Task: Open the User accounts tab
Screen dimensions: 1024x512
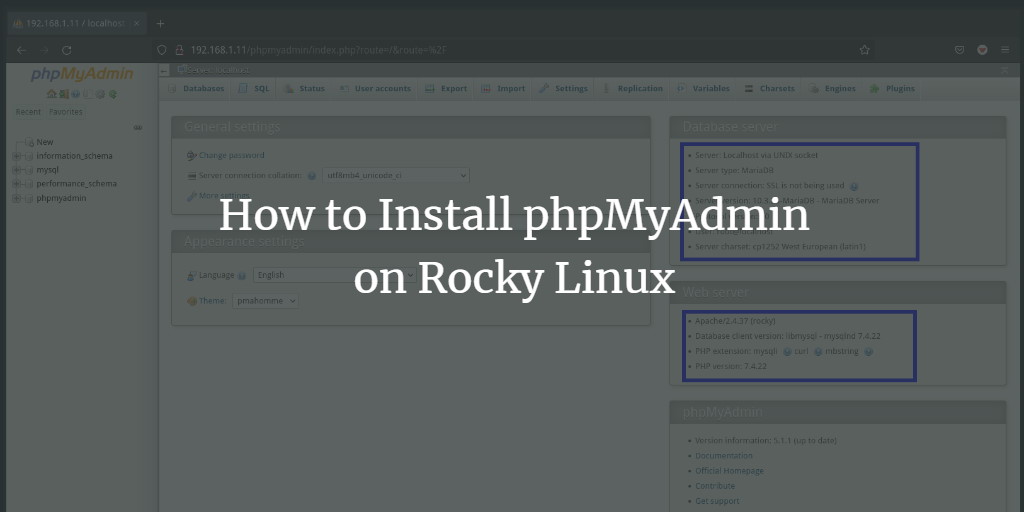Action: (x=376, y=89)
